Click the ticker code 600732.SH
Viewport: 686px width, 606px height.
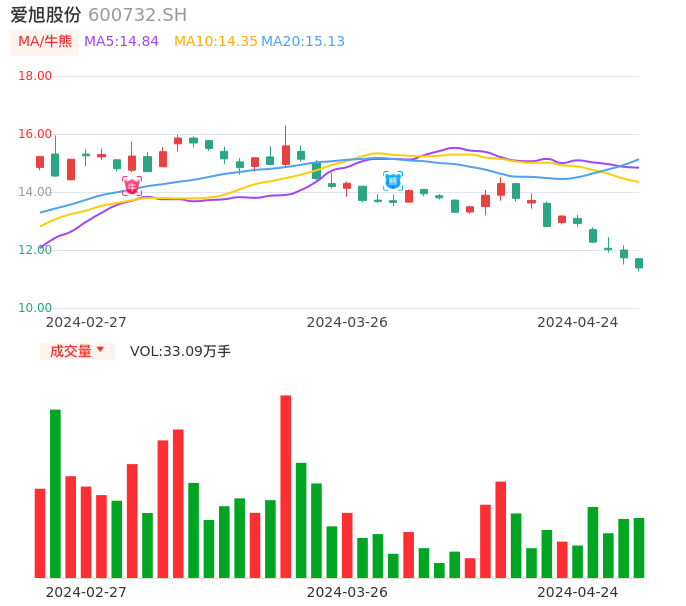point(137,15)
